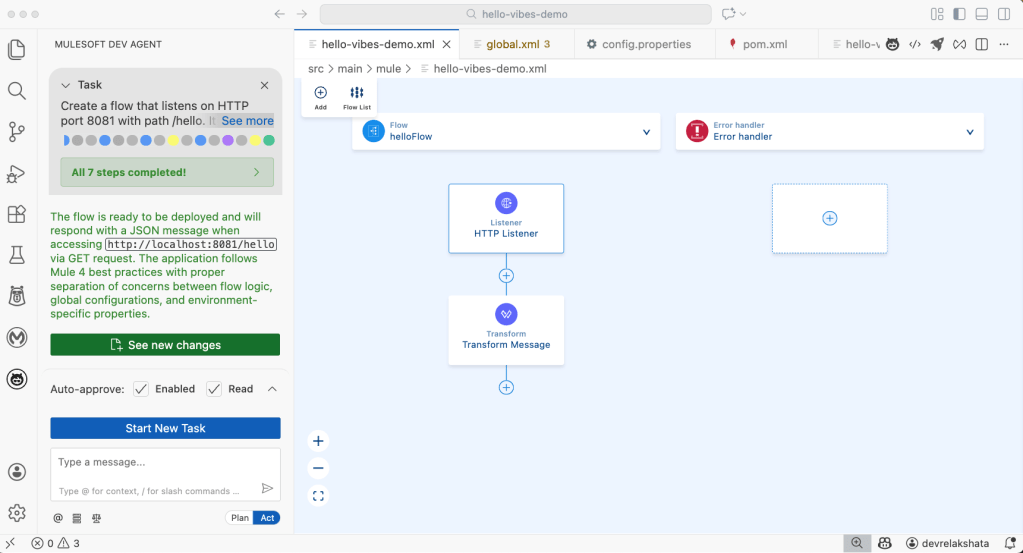Click the Add icon in canvas toolbar
Viewport: 1023px width, 553px height.
tap(320, 98)
